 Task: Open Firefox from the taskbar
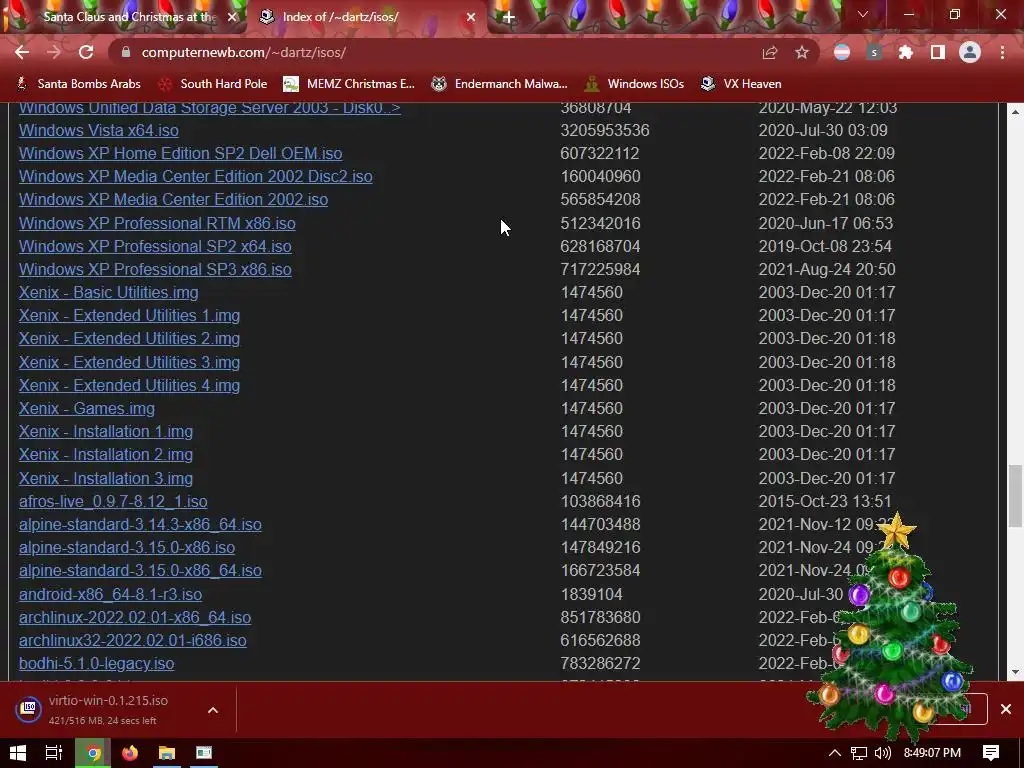[130, 753]
